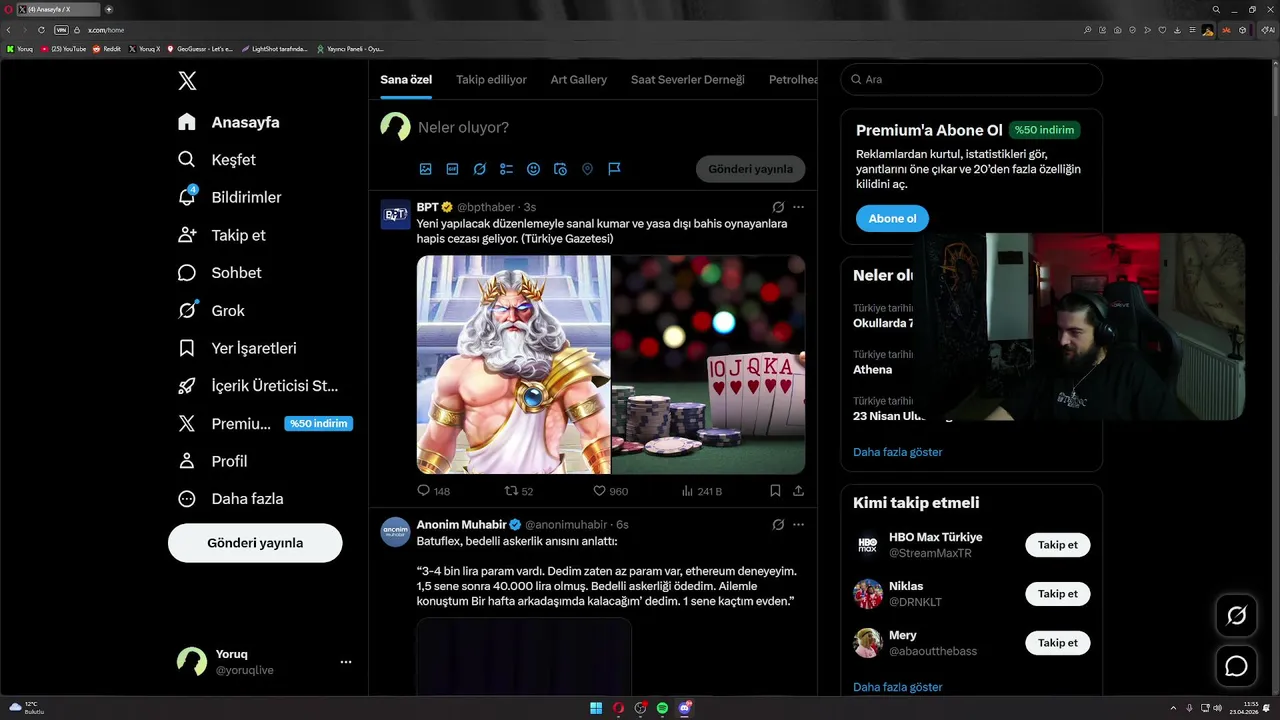Open Bildirimler notifications
Screen dimensions: 1280x720
click(x=229, y=197)
